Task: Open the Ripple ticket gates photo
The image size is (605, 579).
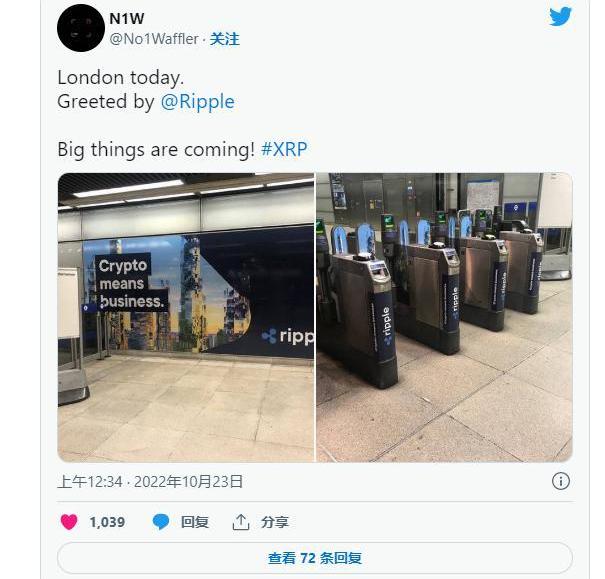Action: coord(444,317)
